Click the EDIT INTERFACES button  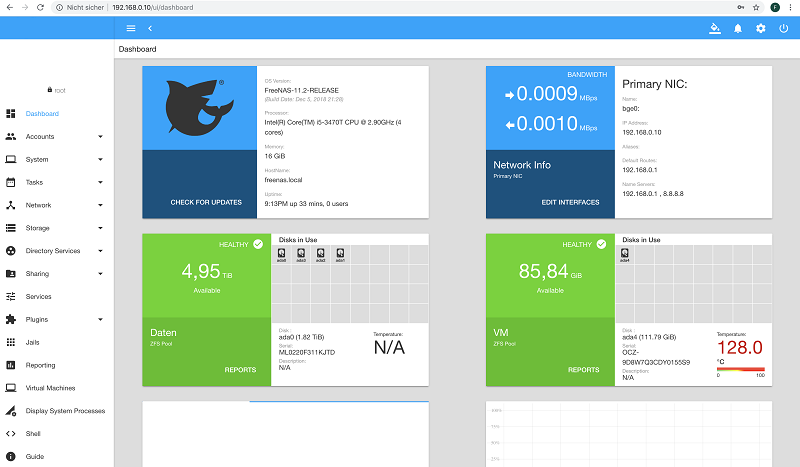[570, 202]
